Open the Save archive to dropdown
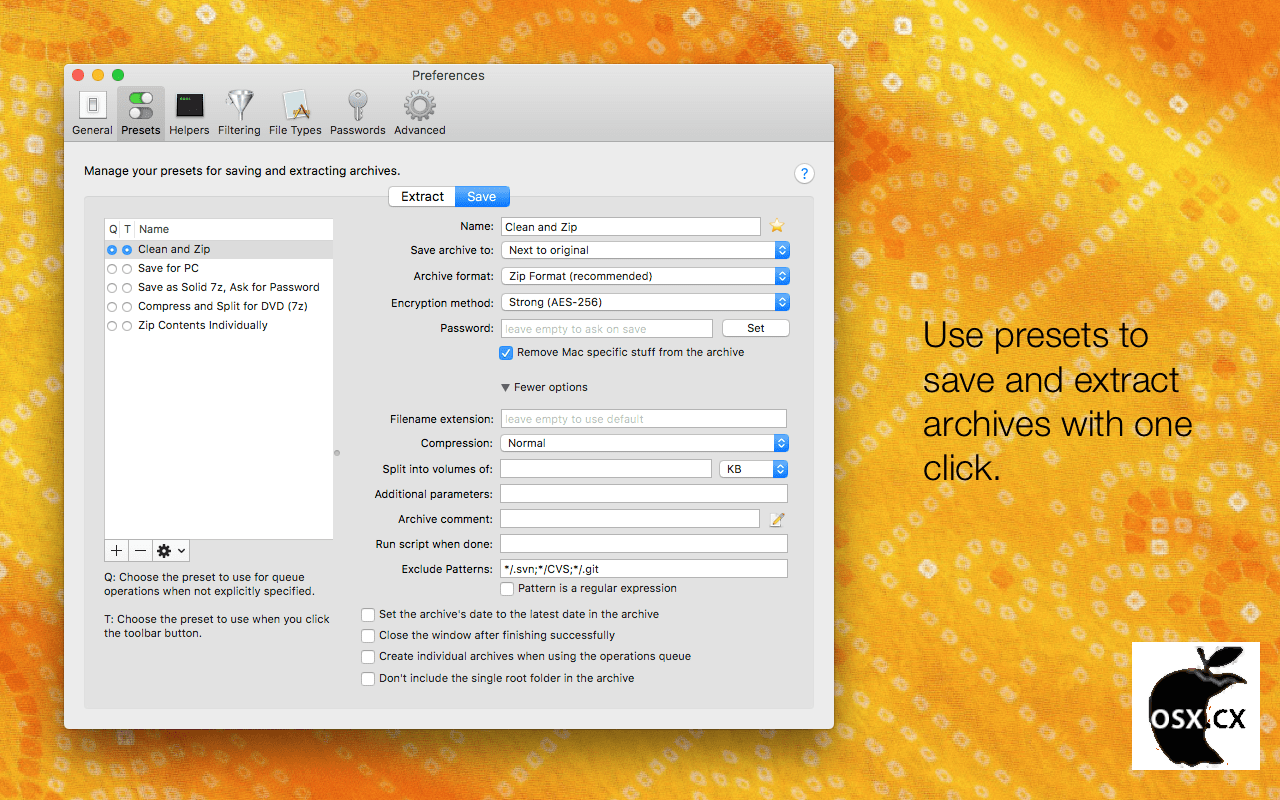This screenshot has width=1280, height=800. [x=645, y=250]
